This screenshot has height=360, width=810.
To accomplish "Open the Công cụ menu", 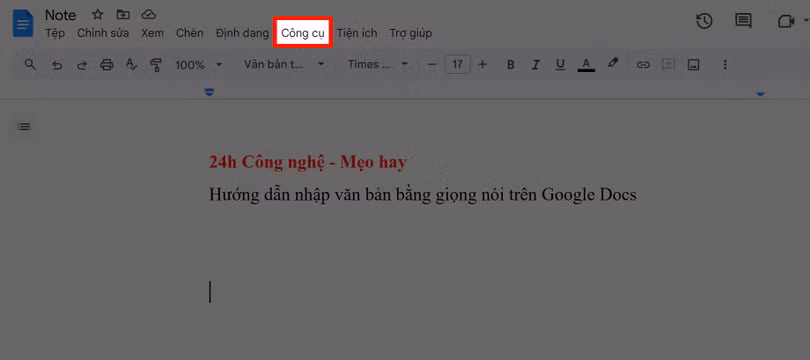I will click(303, 33).
